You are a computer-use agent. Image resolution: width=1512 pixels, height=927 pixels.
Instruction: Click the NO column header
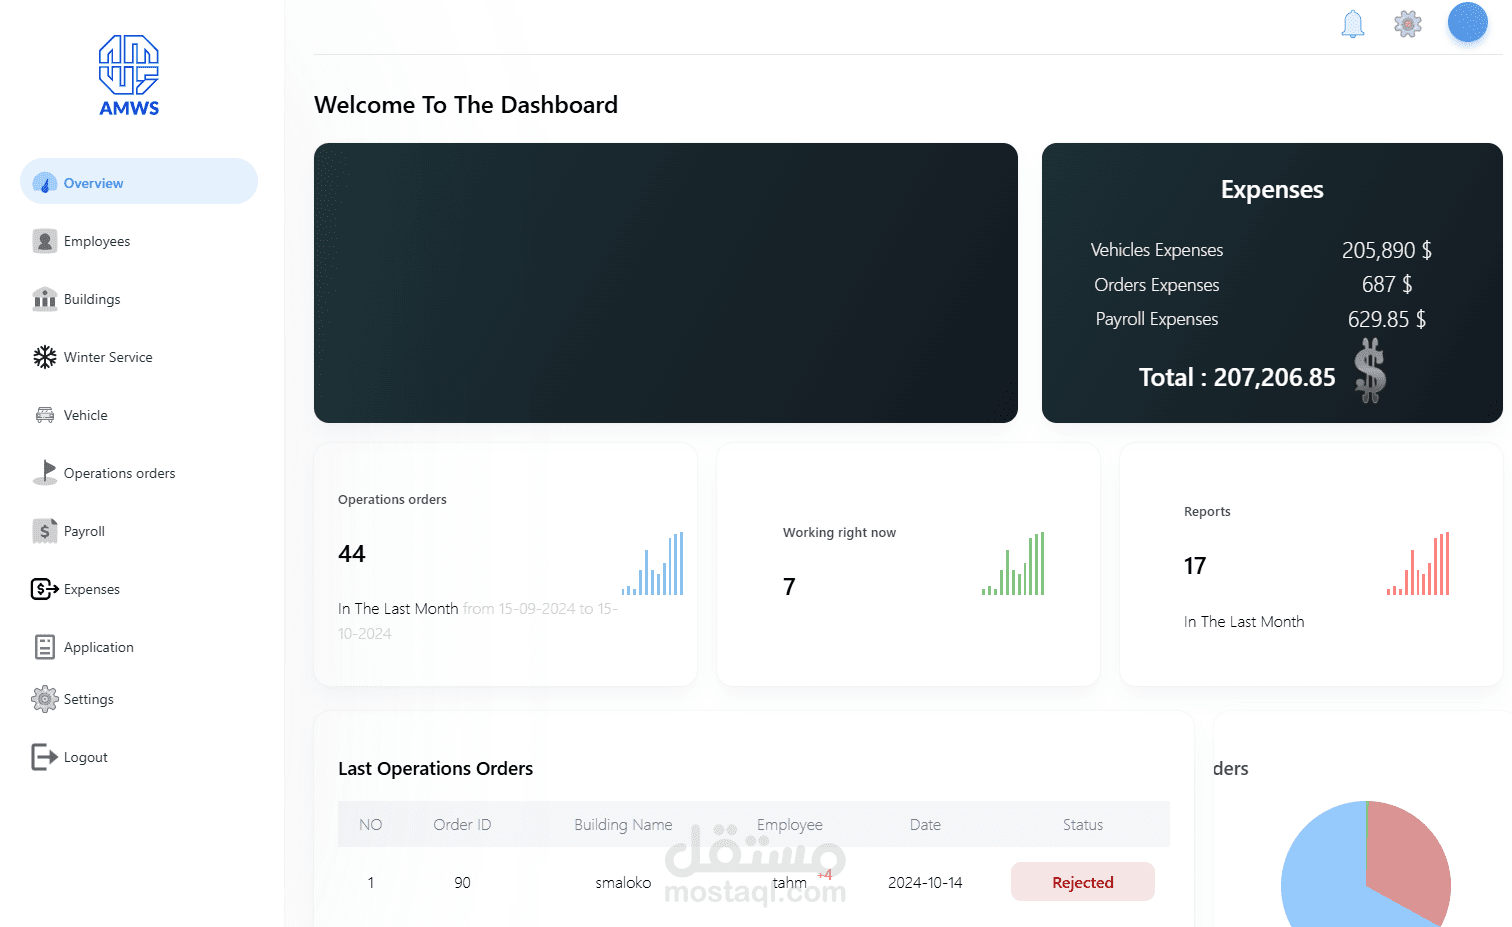pyautogui.click(x=371, y=825)
